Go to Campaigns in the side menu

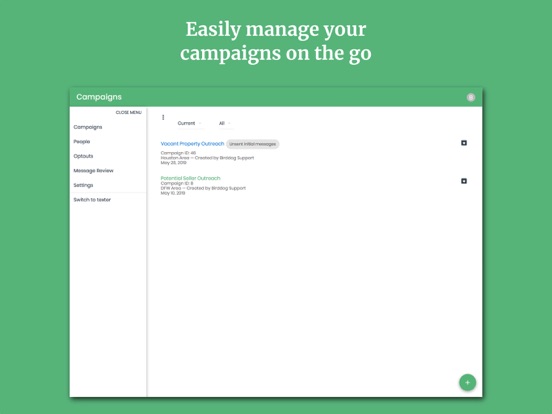coord(88,127)
